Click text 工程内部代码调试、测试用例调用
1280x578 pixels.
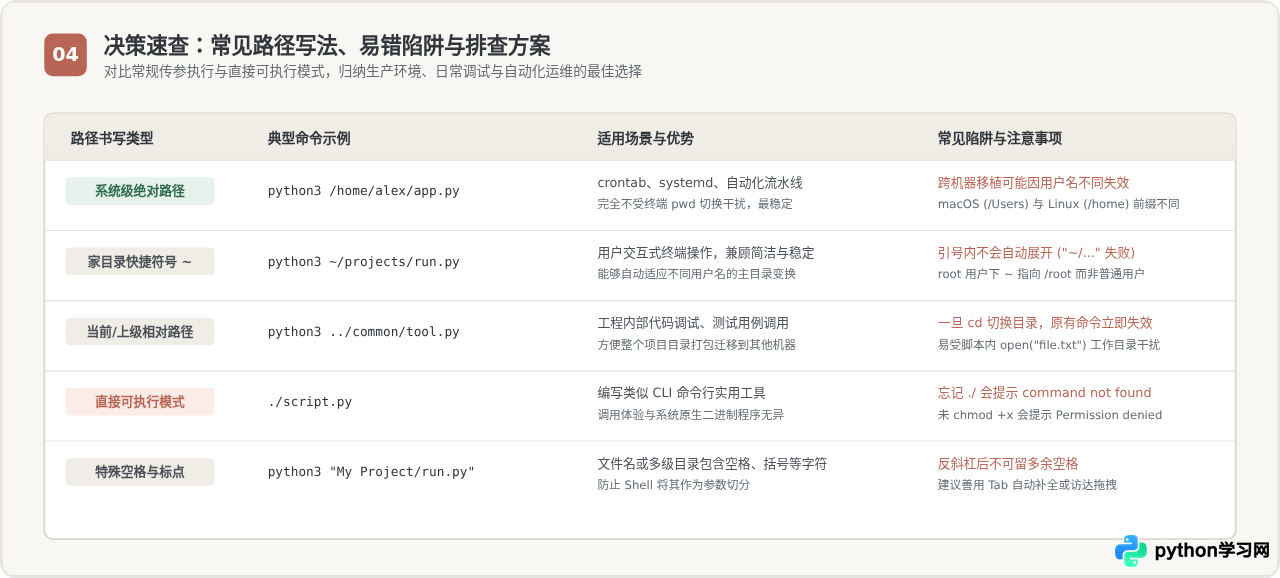[693, 323]
